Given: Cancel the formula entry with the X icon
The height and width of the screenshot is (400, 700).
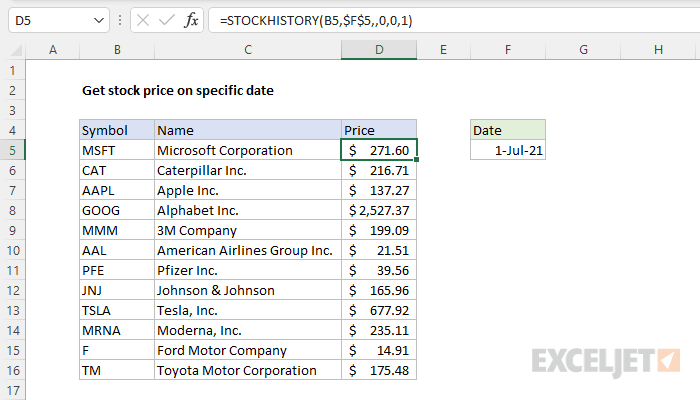Looking at the screenshot, I should 143,20.
